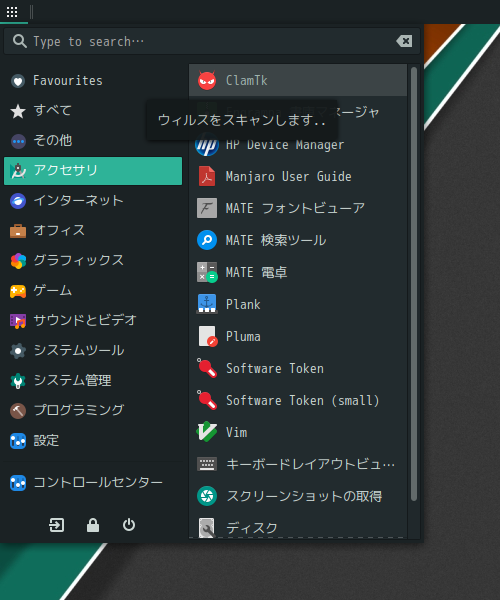
Task: Click the HP Device Manager label
Action: pyautogui.click(x=285, y=145)
